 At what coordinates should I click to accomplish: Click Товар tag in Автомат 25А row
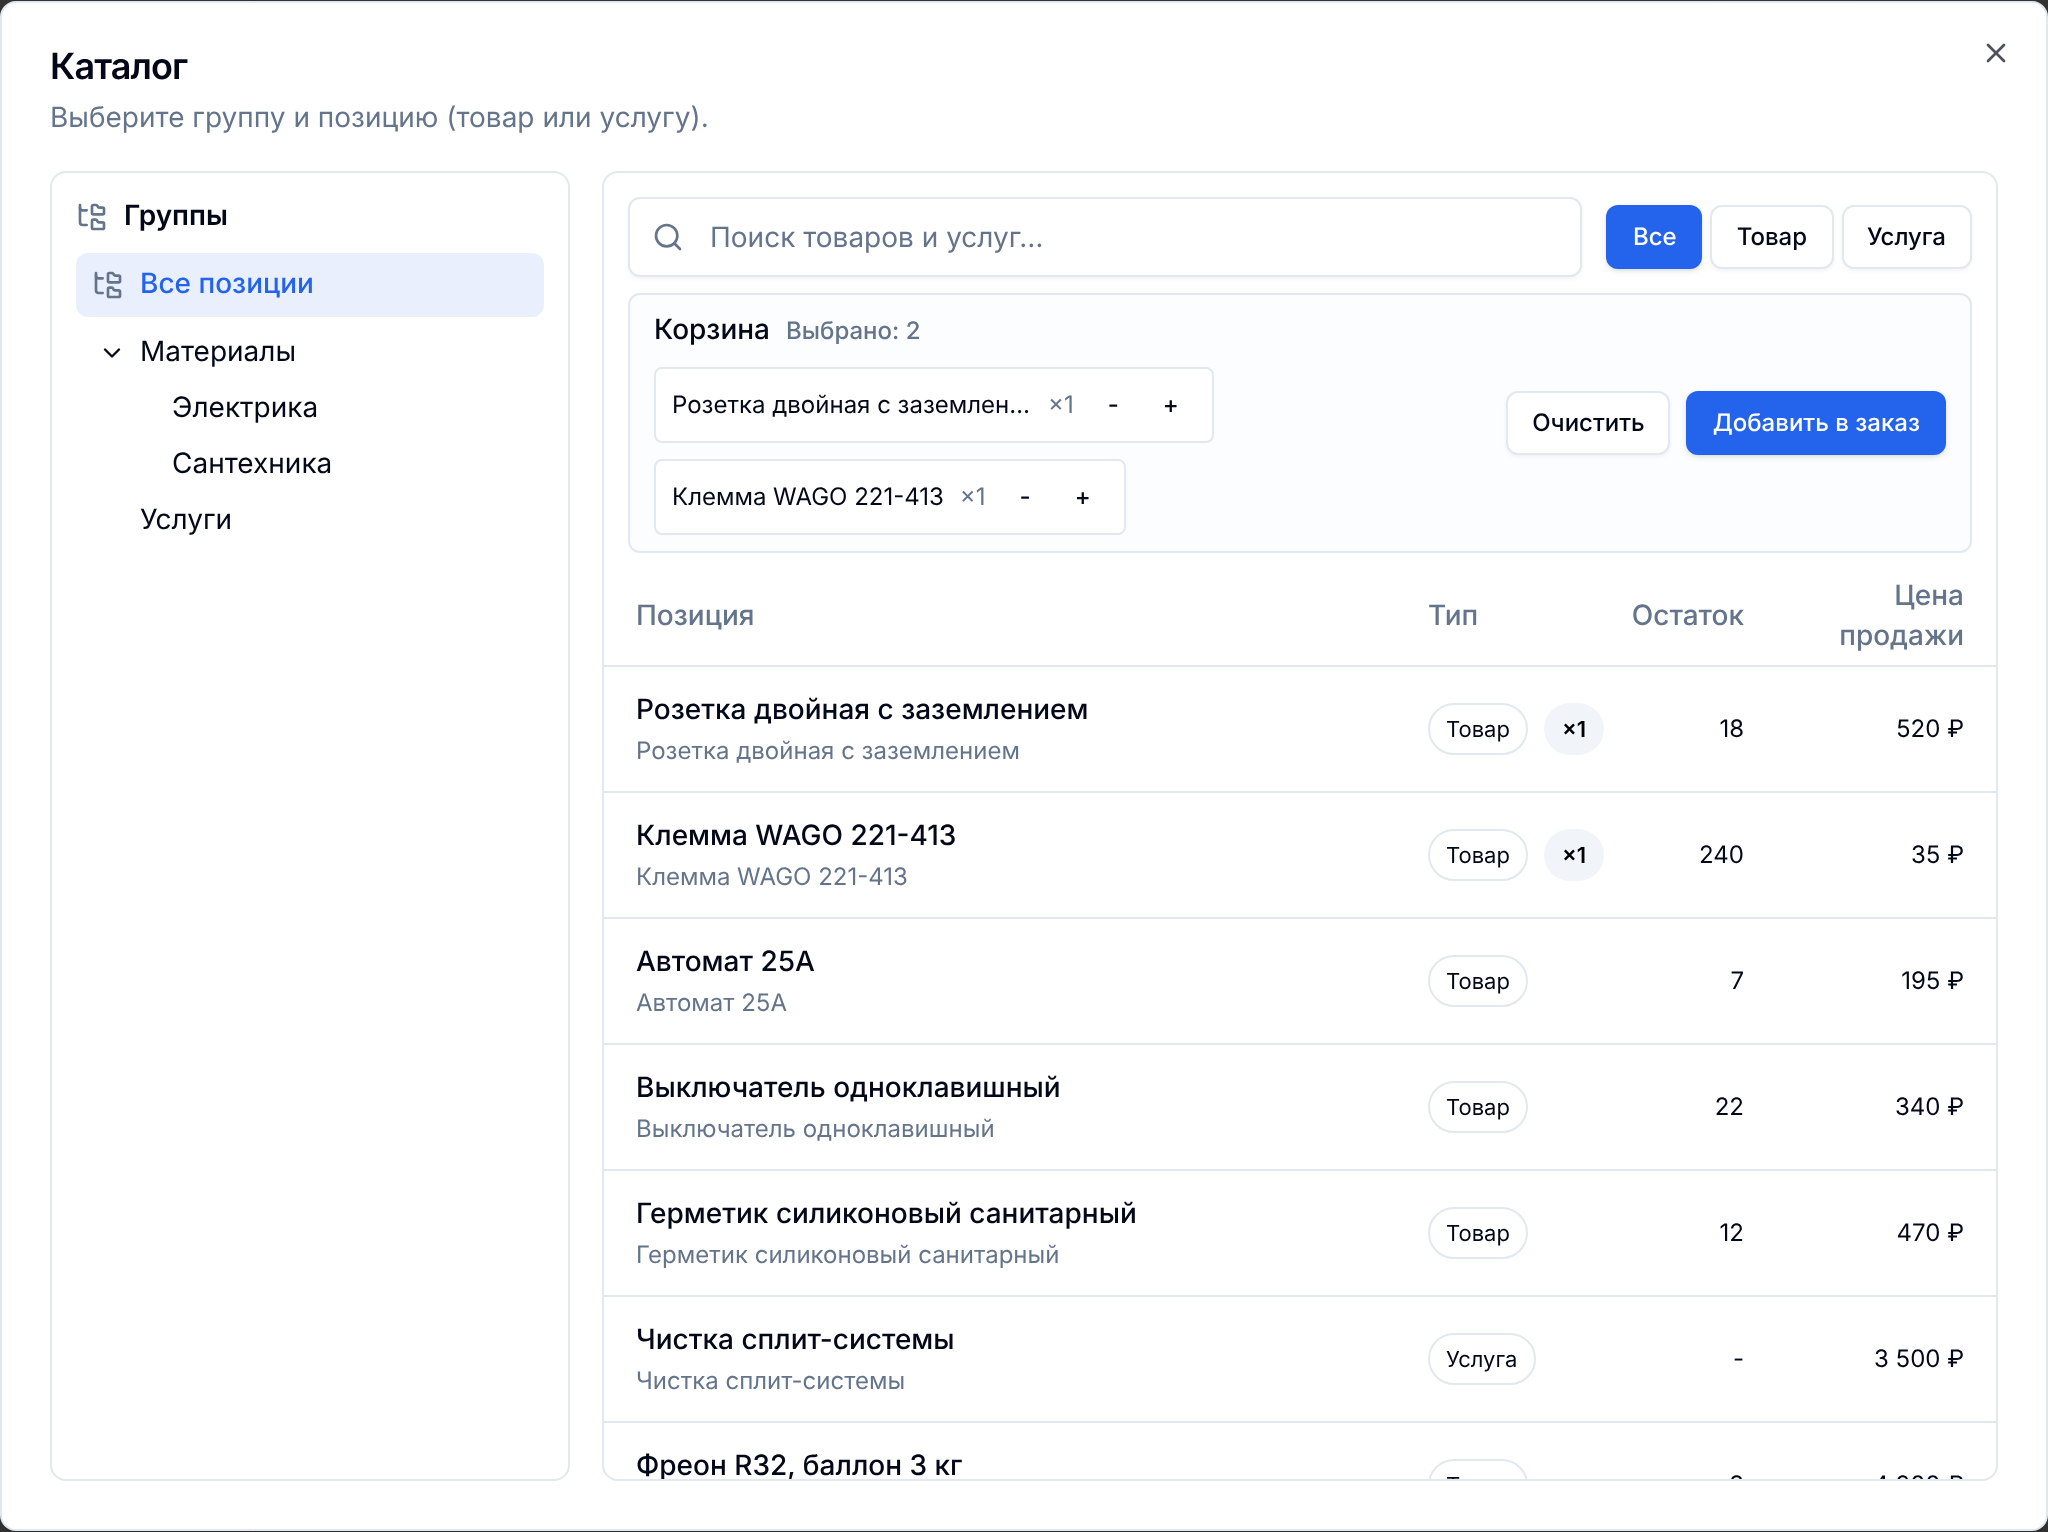tap(1478, 981)
